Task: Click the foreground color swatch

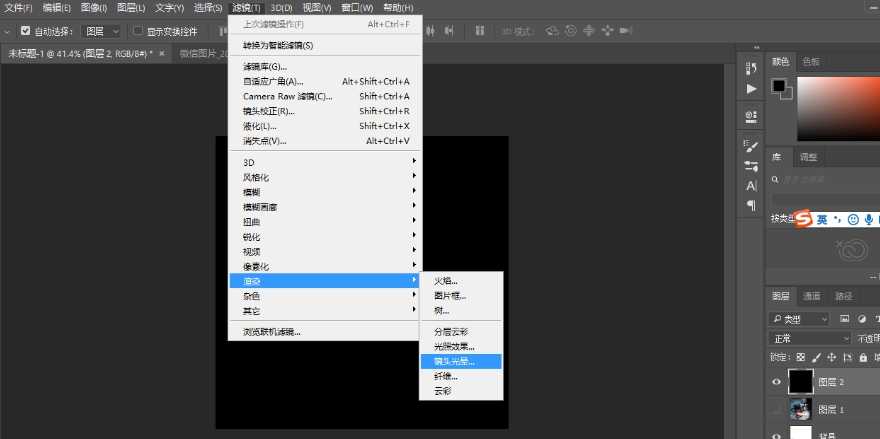Action: click(779, 87)
